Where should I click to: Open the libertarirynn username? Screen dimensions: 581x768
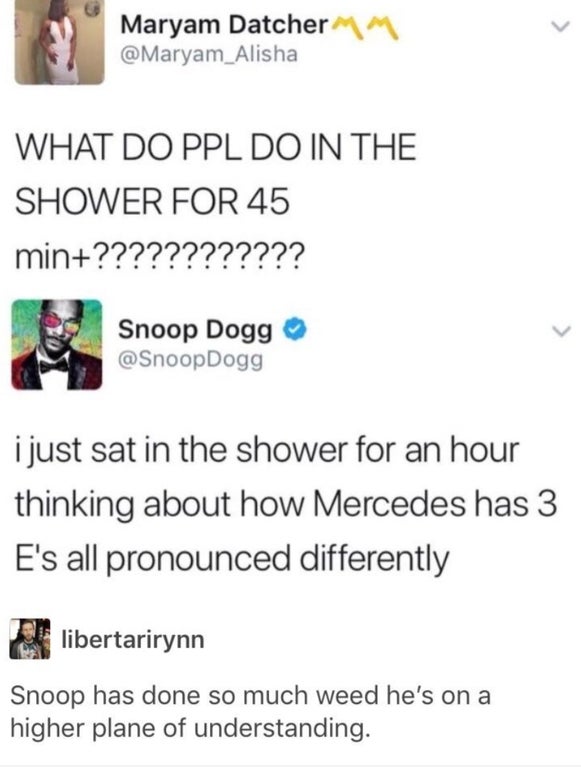(x=133, y=639)
